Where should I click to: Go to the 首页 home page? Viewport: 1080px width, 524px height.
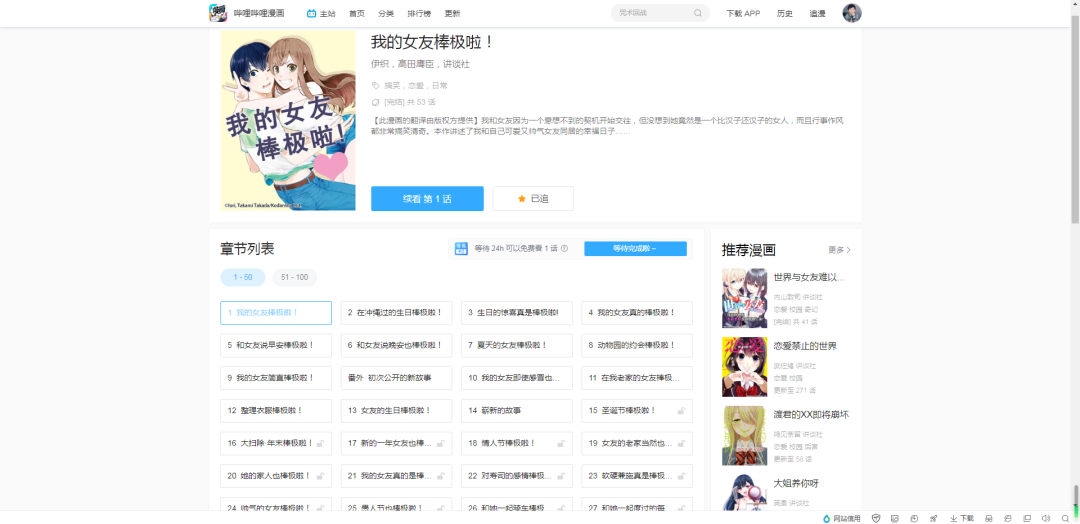click(357, 13)
